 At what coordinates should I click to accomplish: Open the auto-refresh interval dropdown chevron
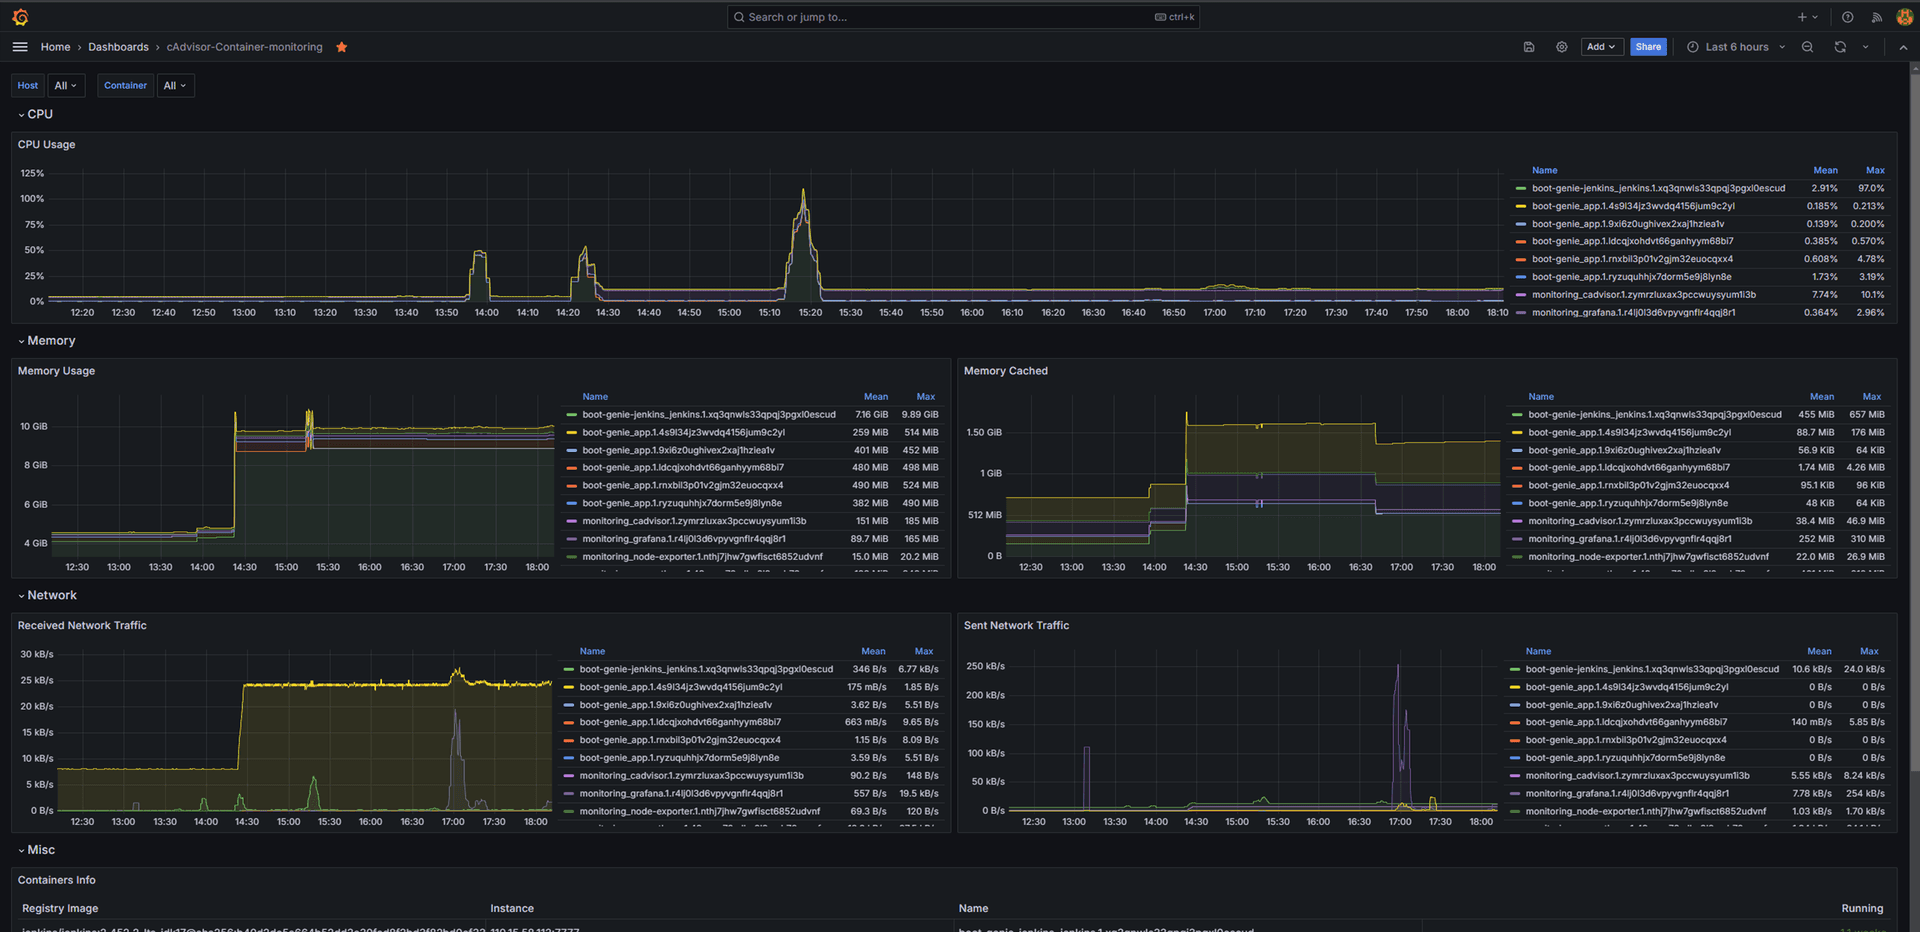[x=1865, y=47]
